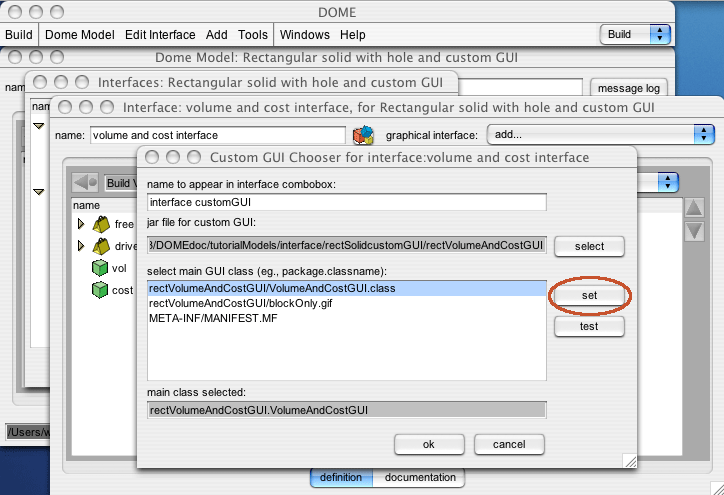Open the Edit Interface menu

click(160, 35)
